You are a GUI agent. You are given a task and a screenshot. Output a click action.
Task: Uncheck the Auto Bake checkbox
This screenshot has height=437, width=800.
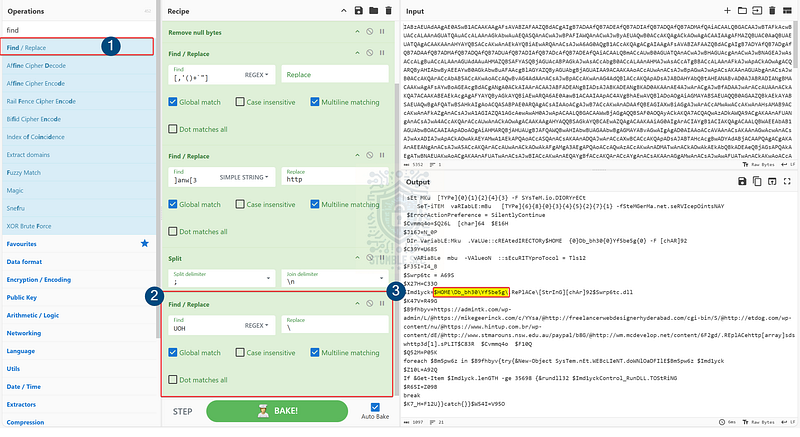coord(375,407)
